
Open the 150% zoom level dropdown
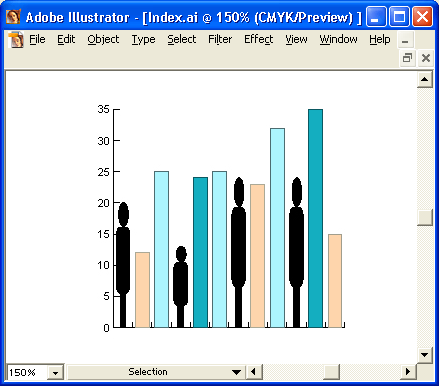tap(55, 372)
